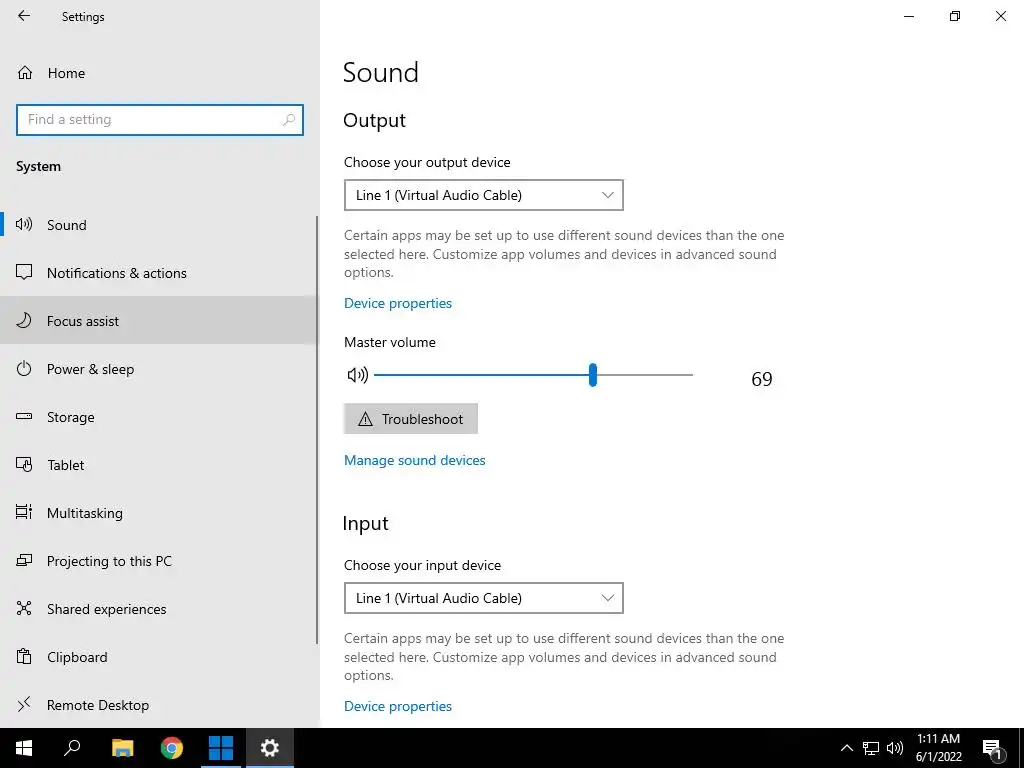Click the network icon in system tray

pyautogui.click(x=871, y=748)
